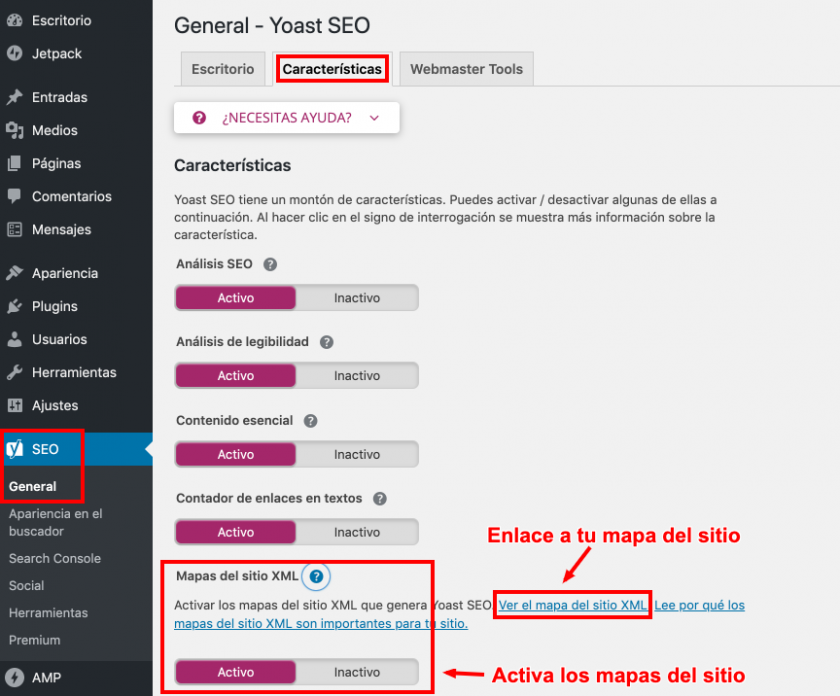Disable Análisis de legibilidad
840x696 pixels.
(x=358, y=375)
